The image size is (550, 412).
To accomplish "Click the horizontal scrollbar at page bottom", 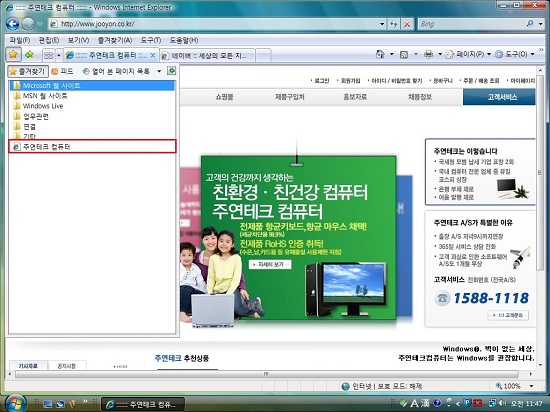I will (267, 374).
